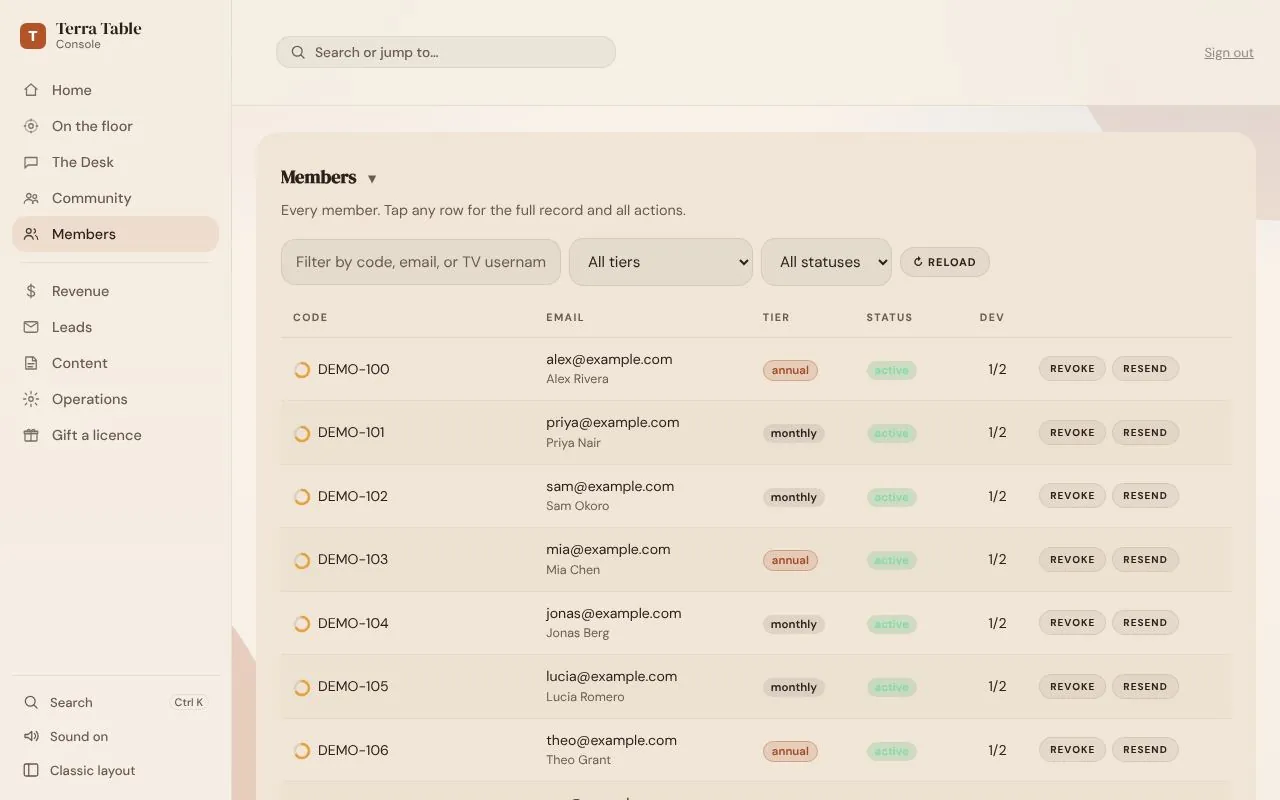Click the Gift a licence gift icon
Viewport: 1280px width, 800px height.
coord(32,435)
